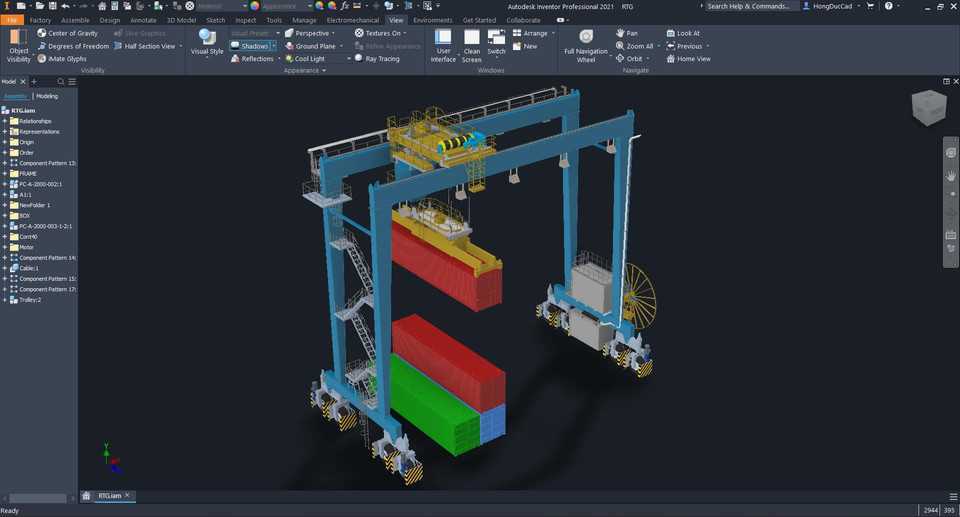This screenshot has height=517, width=960.
Task: Click the Home icon in quick access toolbar
Action: (102, 6)
